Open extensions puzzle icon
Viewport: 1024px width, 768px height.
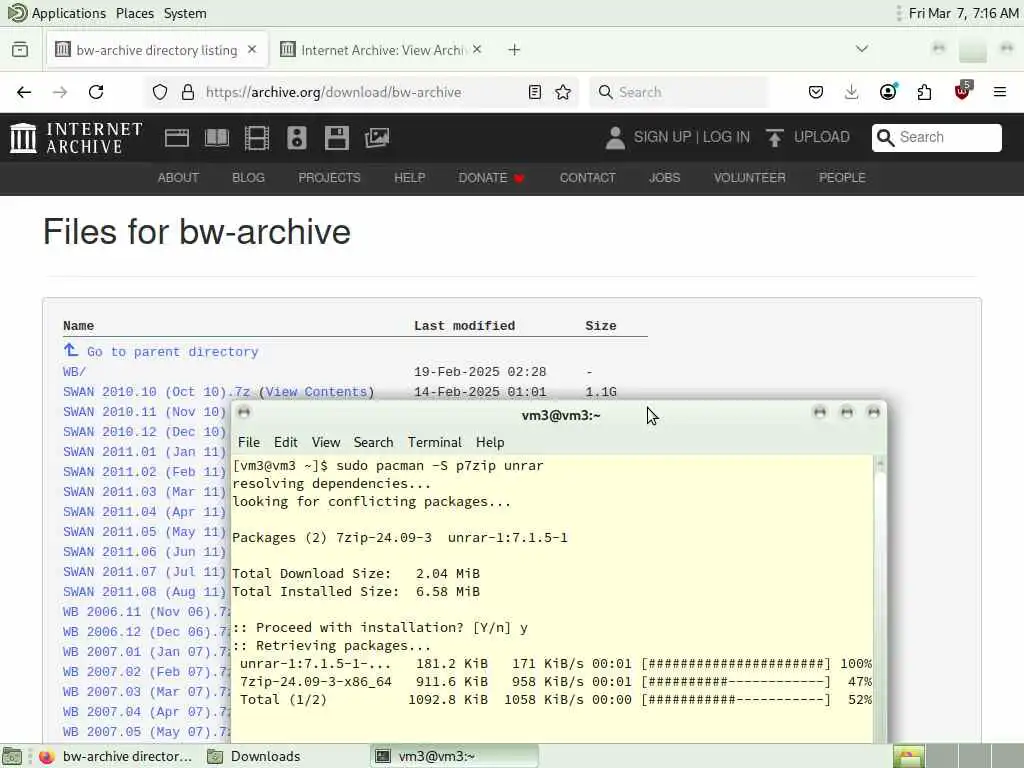tap(924, 92)
